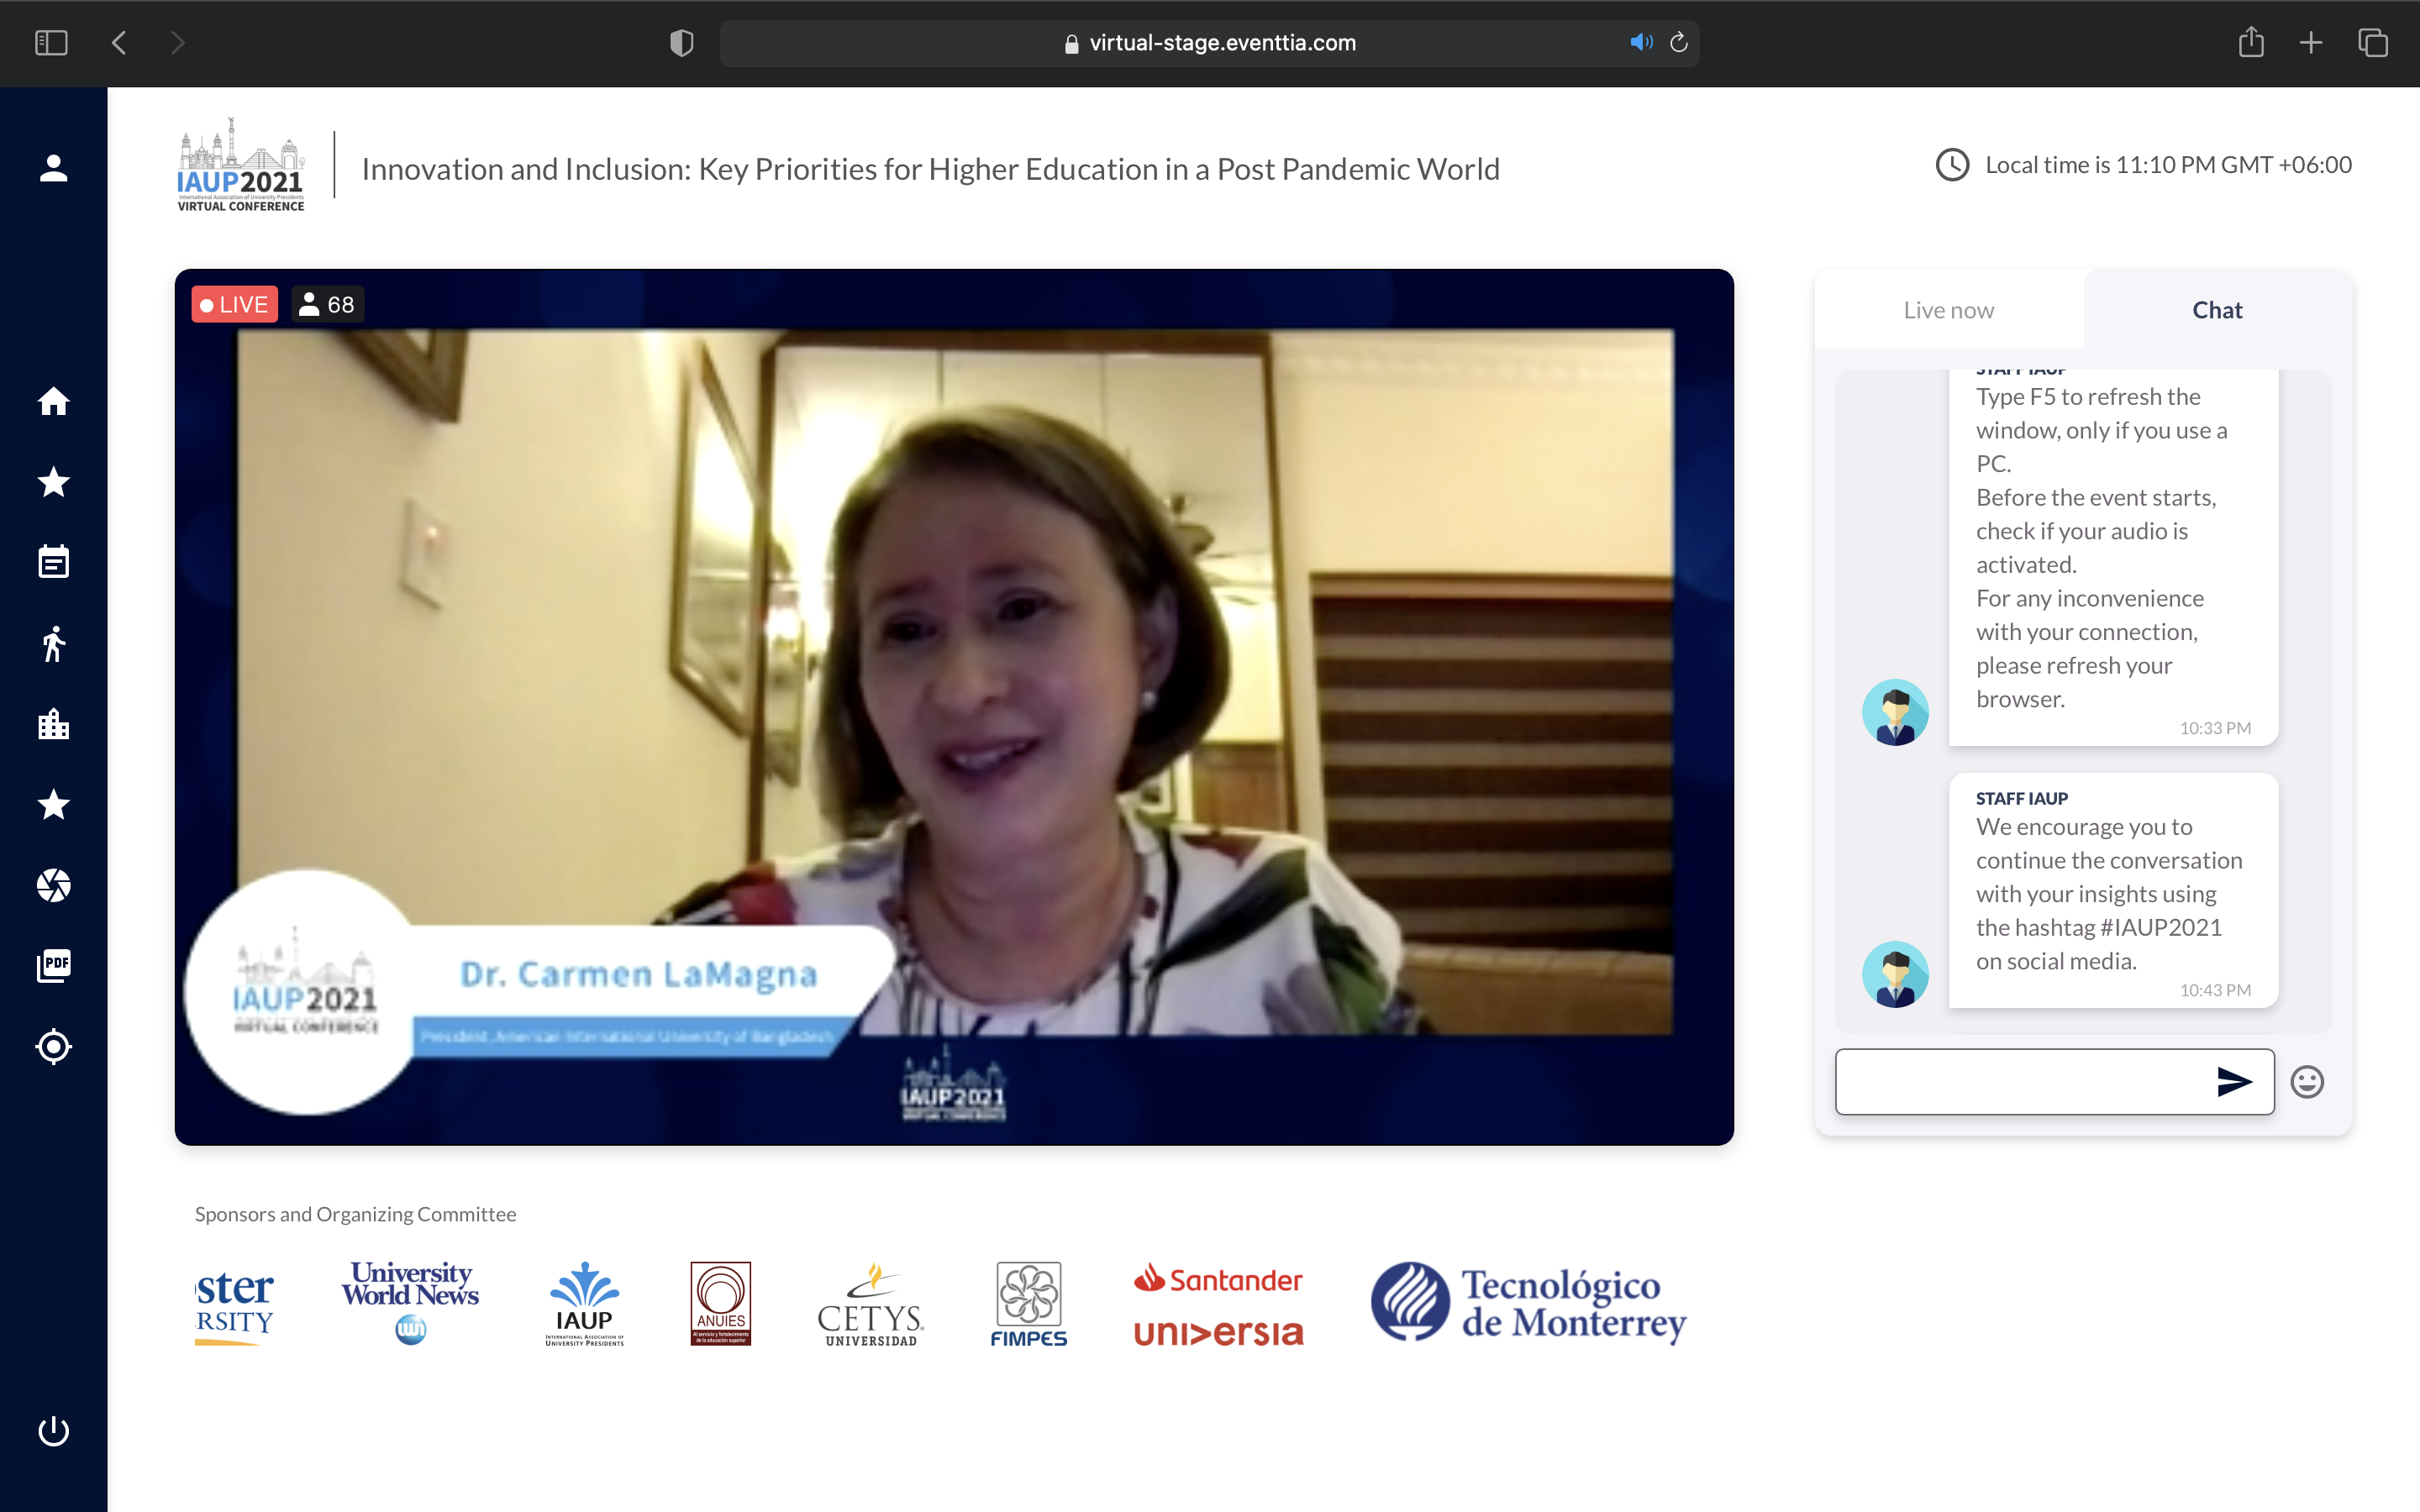Click the walking person activities icon
Image resolution: width=2420 pixels, height=1512 pixels.
[x=53, y=644]
